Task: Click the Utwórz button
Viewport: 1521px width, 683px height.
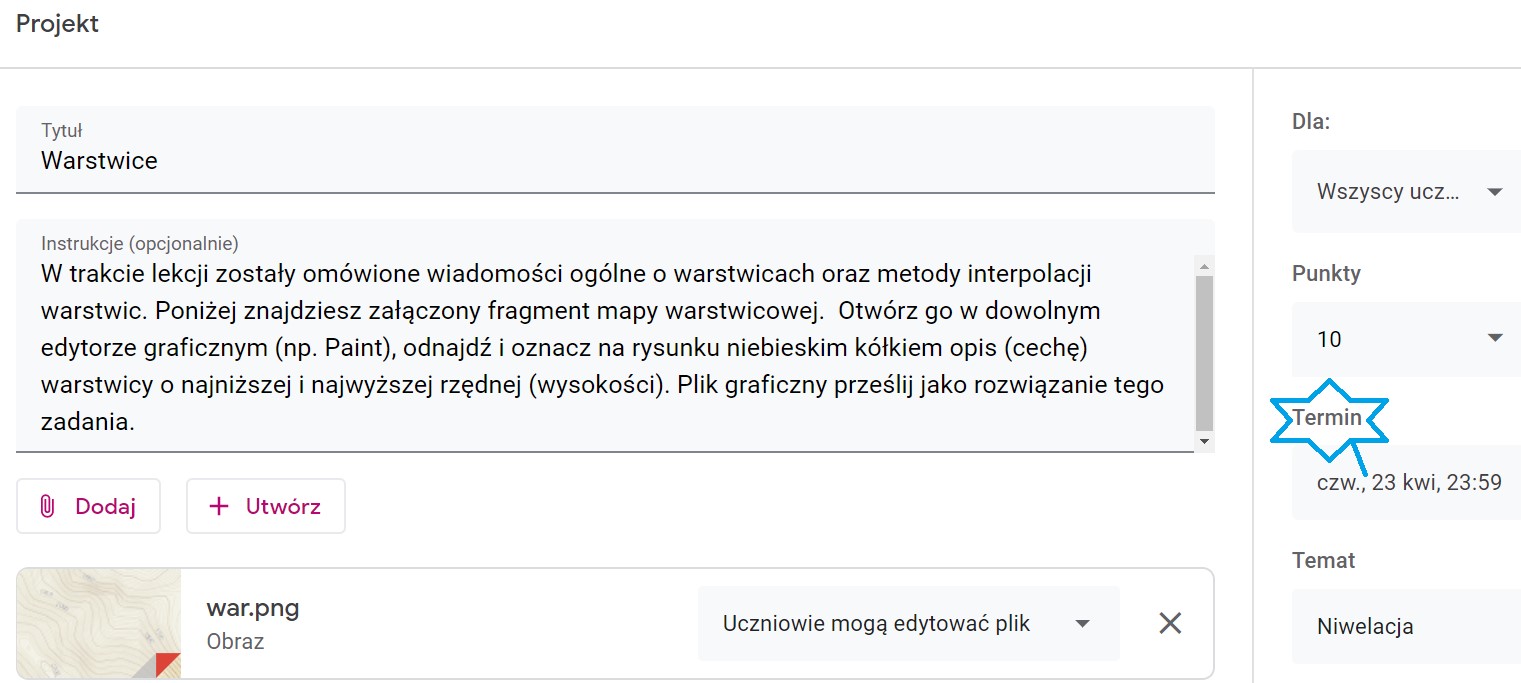Action: click(x=266, y=506)
